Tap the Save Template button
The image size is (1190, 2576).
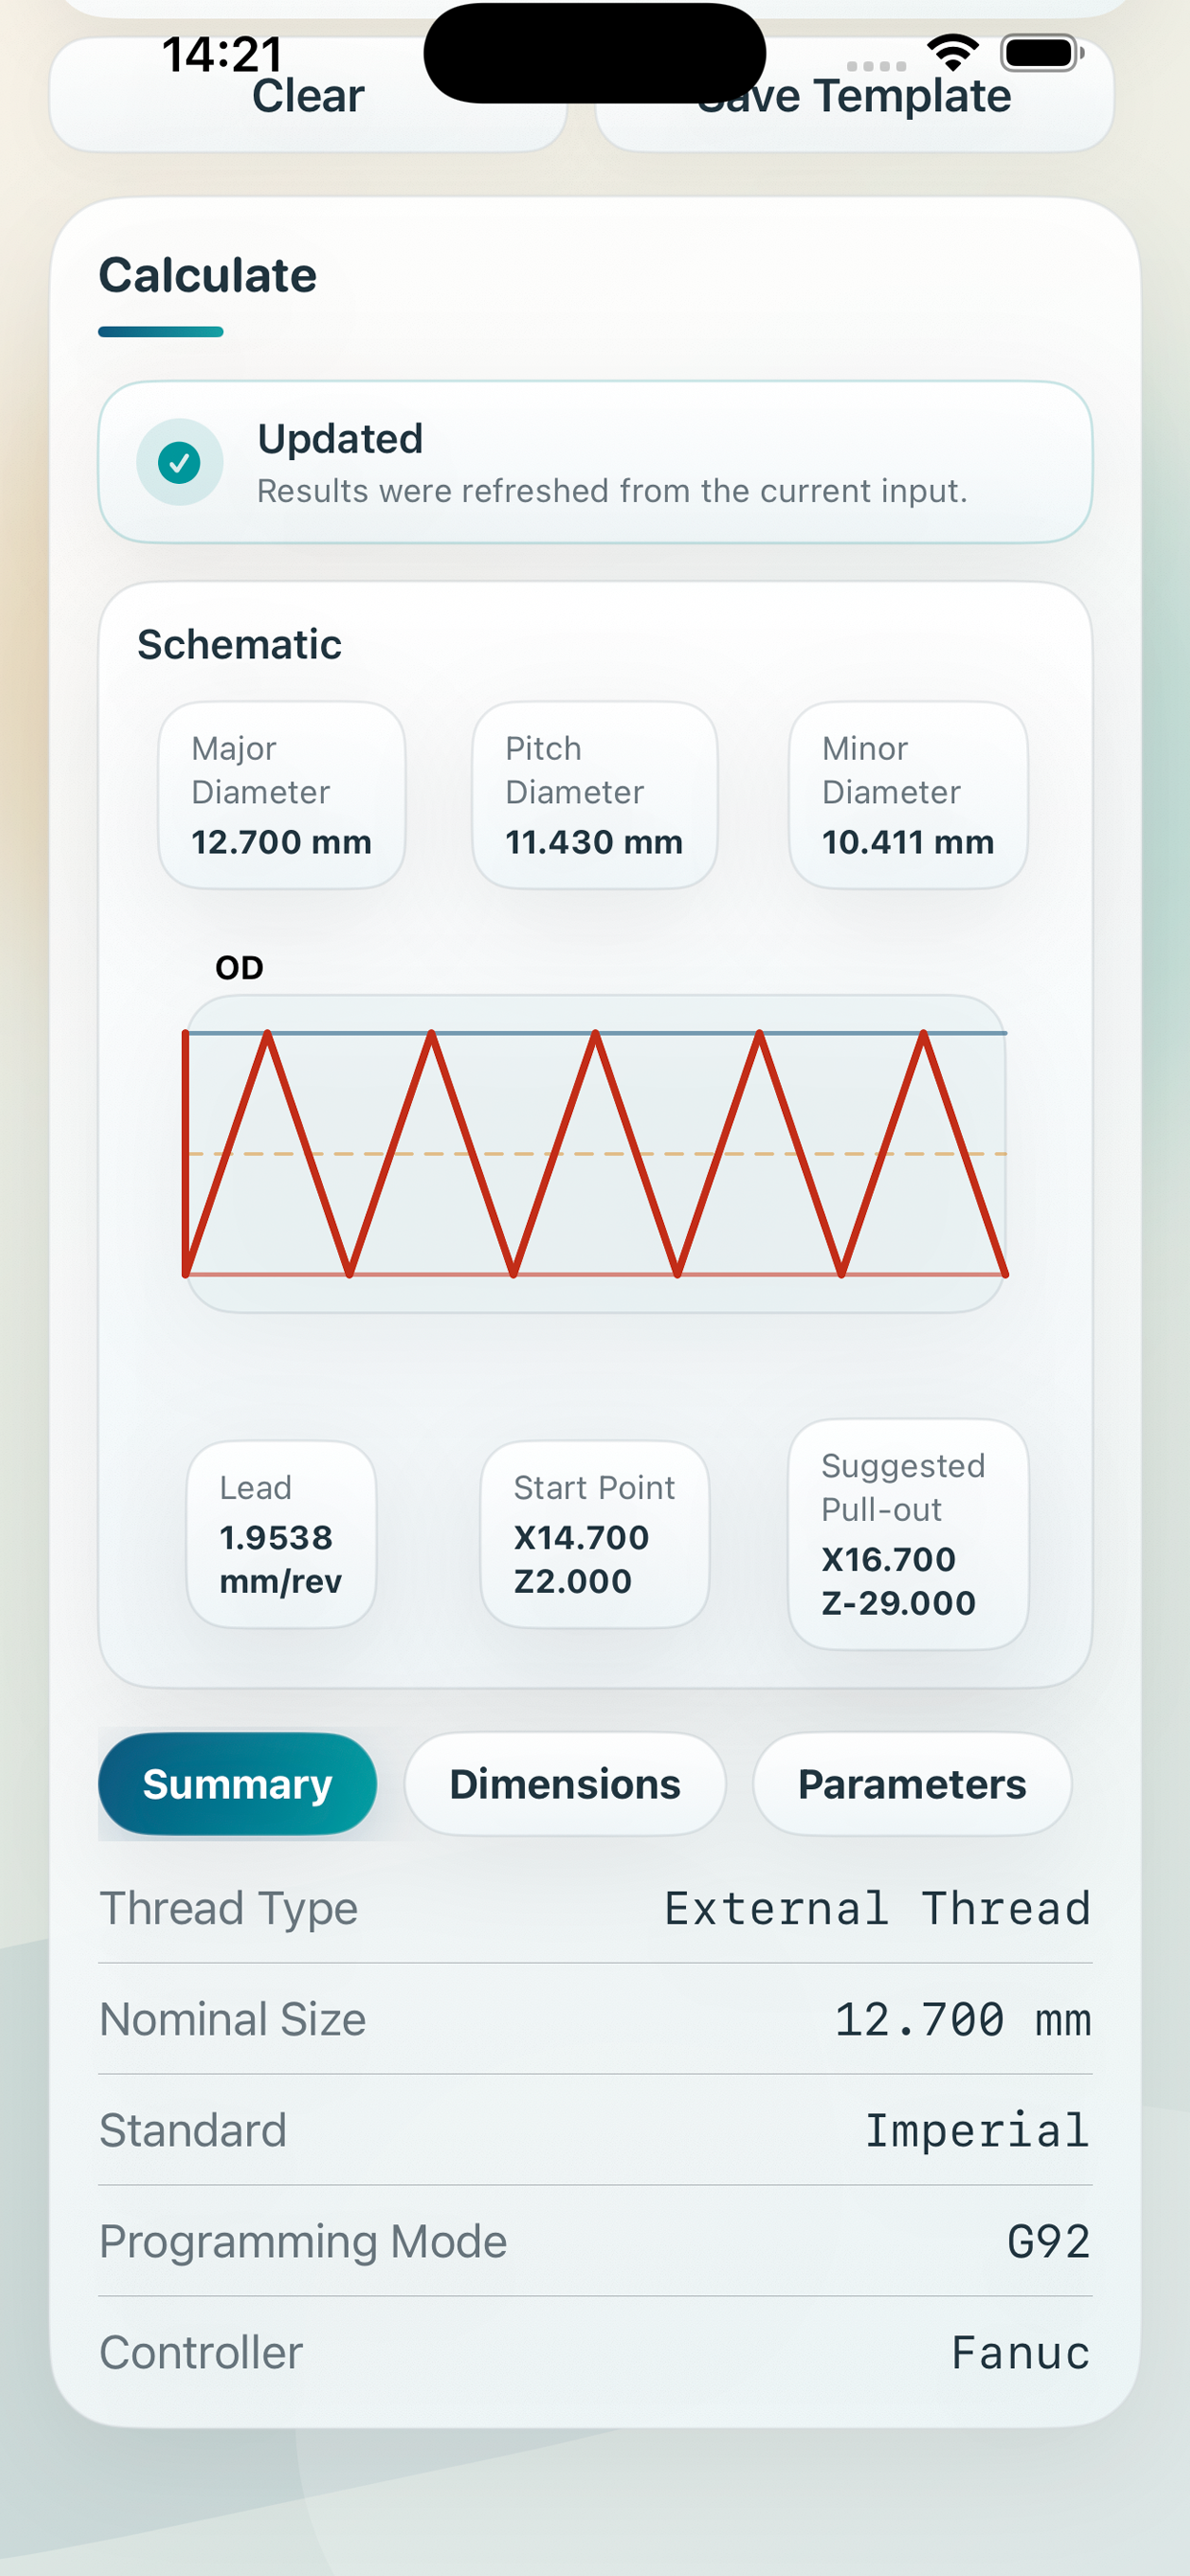(854, 97)
